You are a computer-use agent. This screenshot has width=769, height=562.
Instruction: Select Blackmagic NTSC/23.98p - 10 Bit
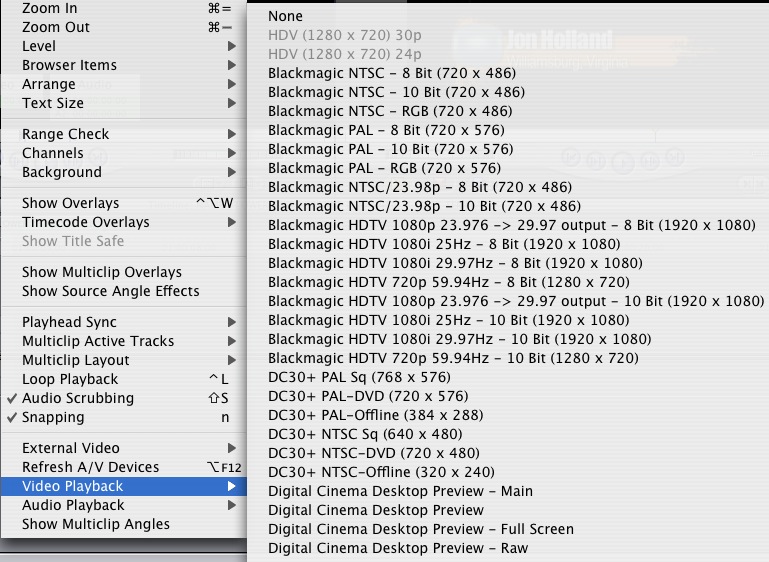(508, 206)
